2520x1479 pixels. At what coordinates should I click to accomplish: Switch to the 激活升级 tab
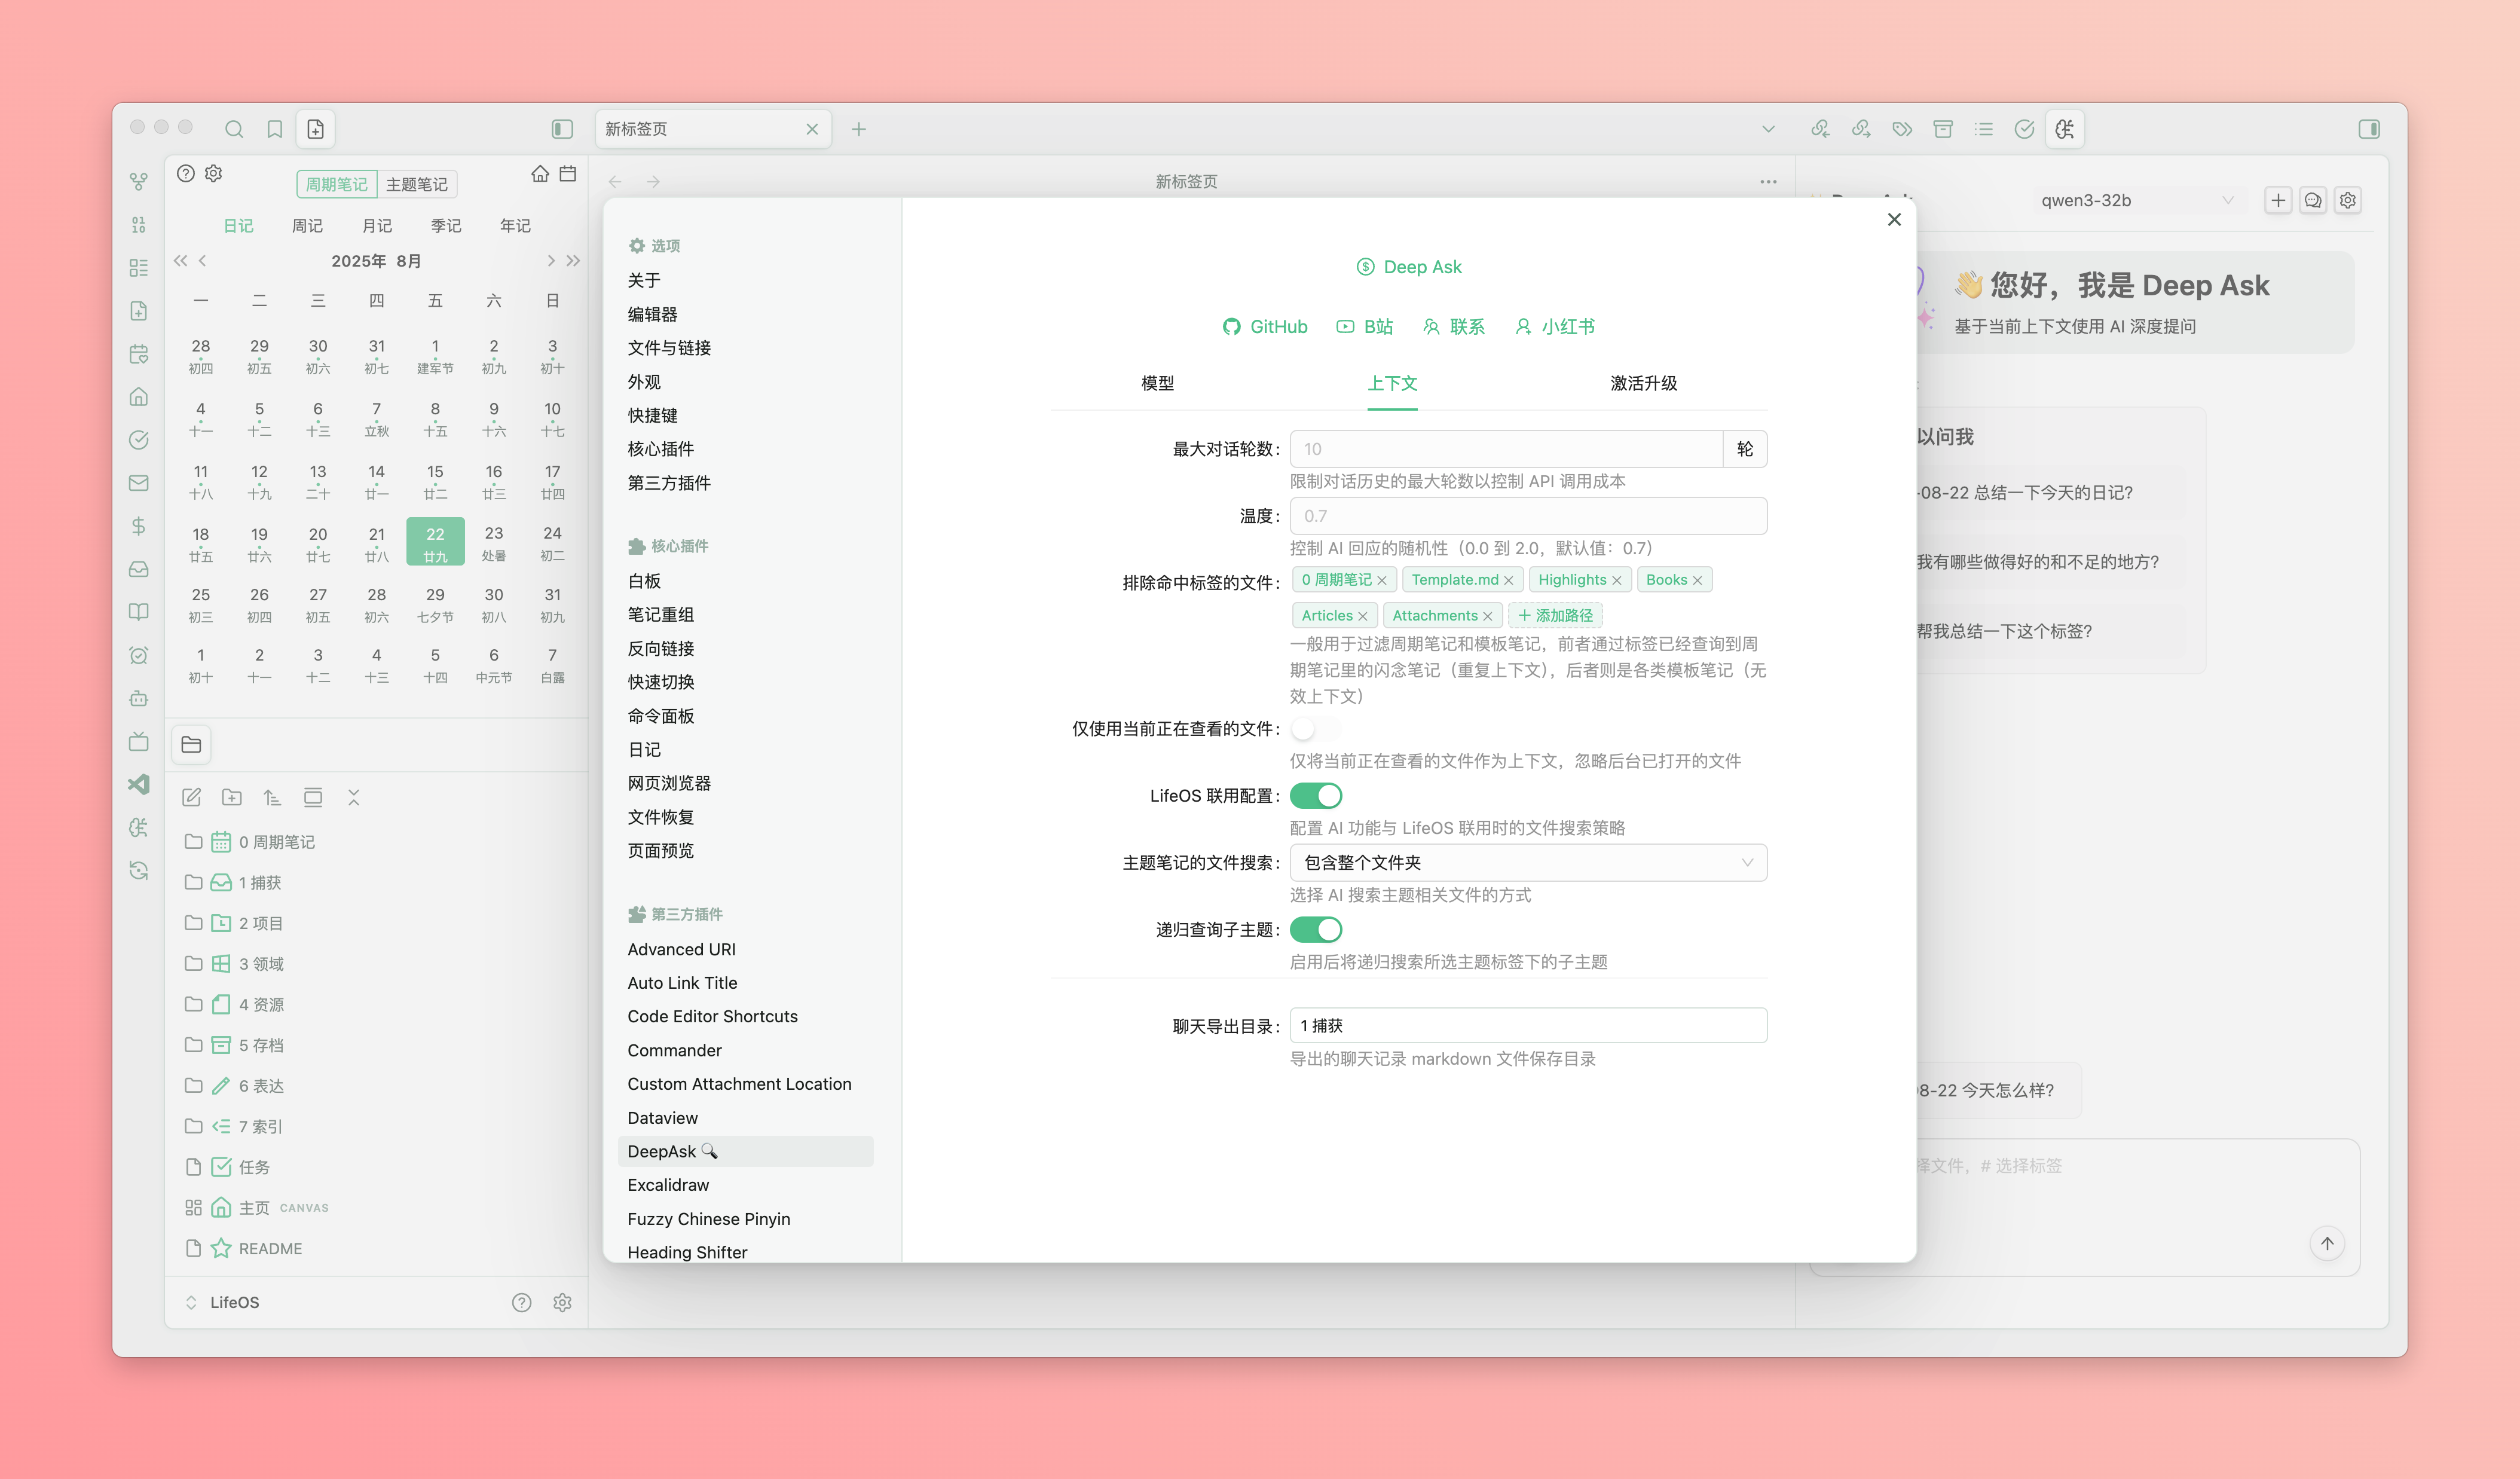pyautogui.click(x=1643, y=383)
